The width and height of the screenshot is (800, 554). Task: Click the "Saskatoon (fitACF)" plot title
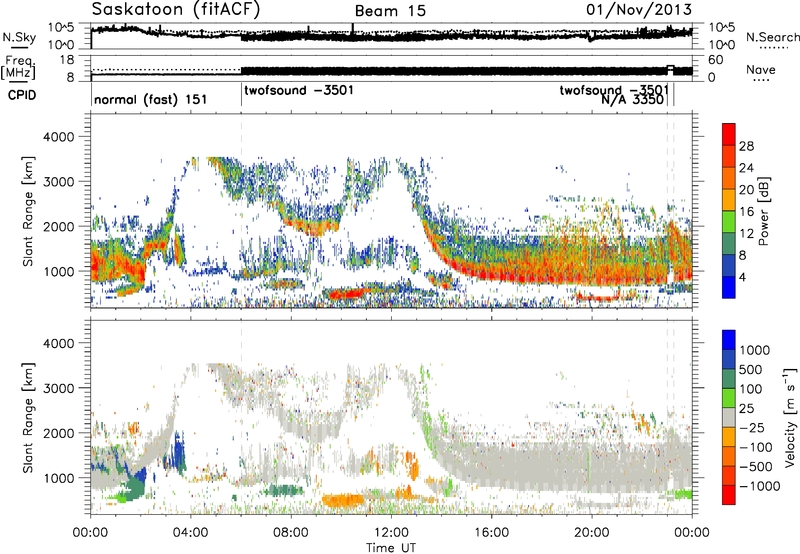click(x=176, y=10)
